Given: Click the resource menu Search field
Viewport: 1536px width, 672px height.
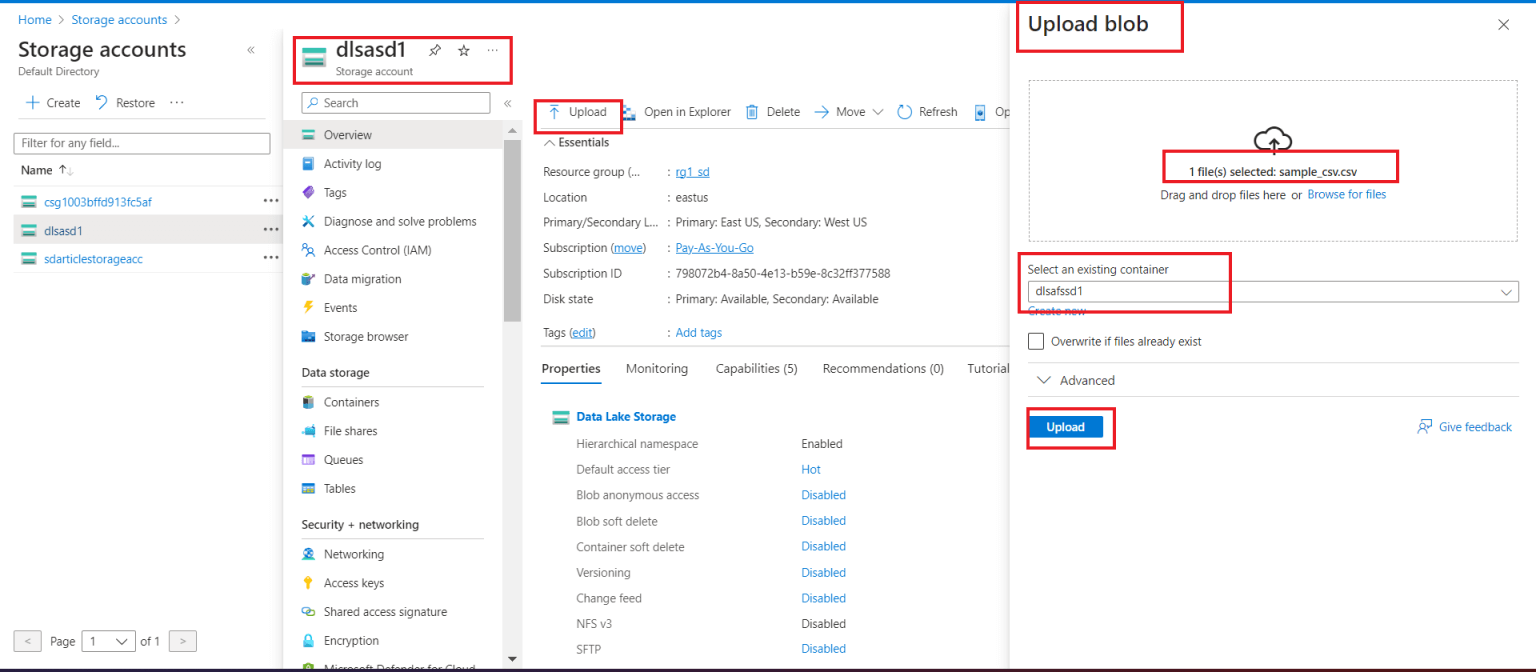Looking at the screenshot, I should pos(396,103).
